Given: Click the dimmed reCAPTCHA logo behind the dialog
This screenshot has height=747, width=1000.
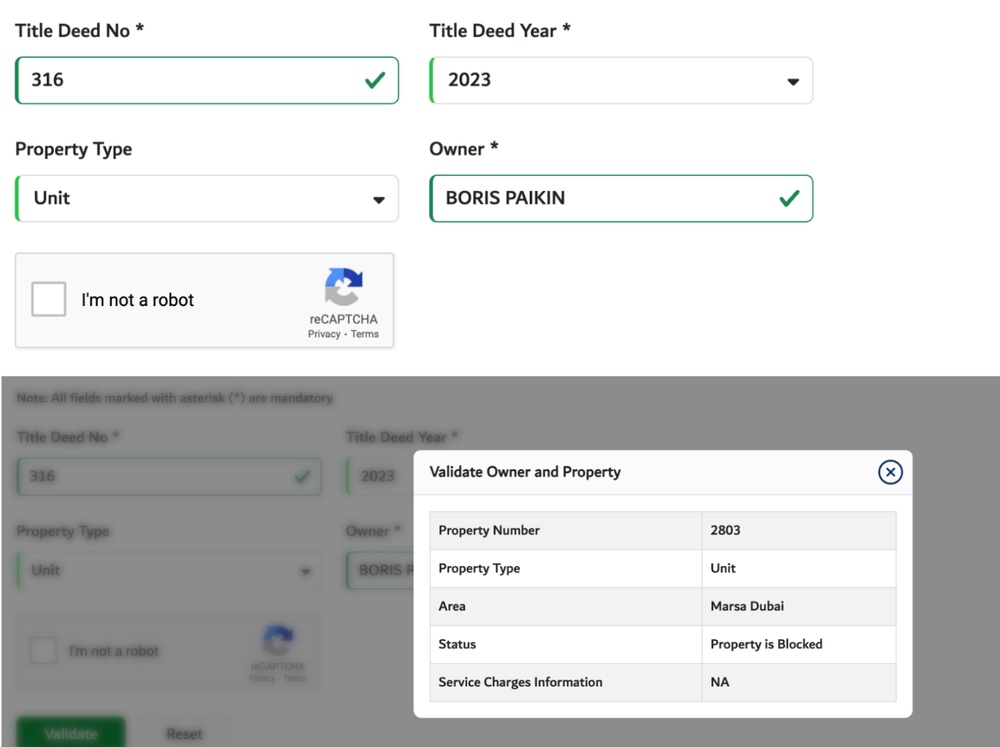Looking at the screenshot, I should click(278, 641).
